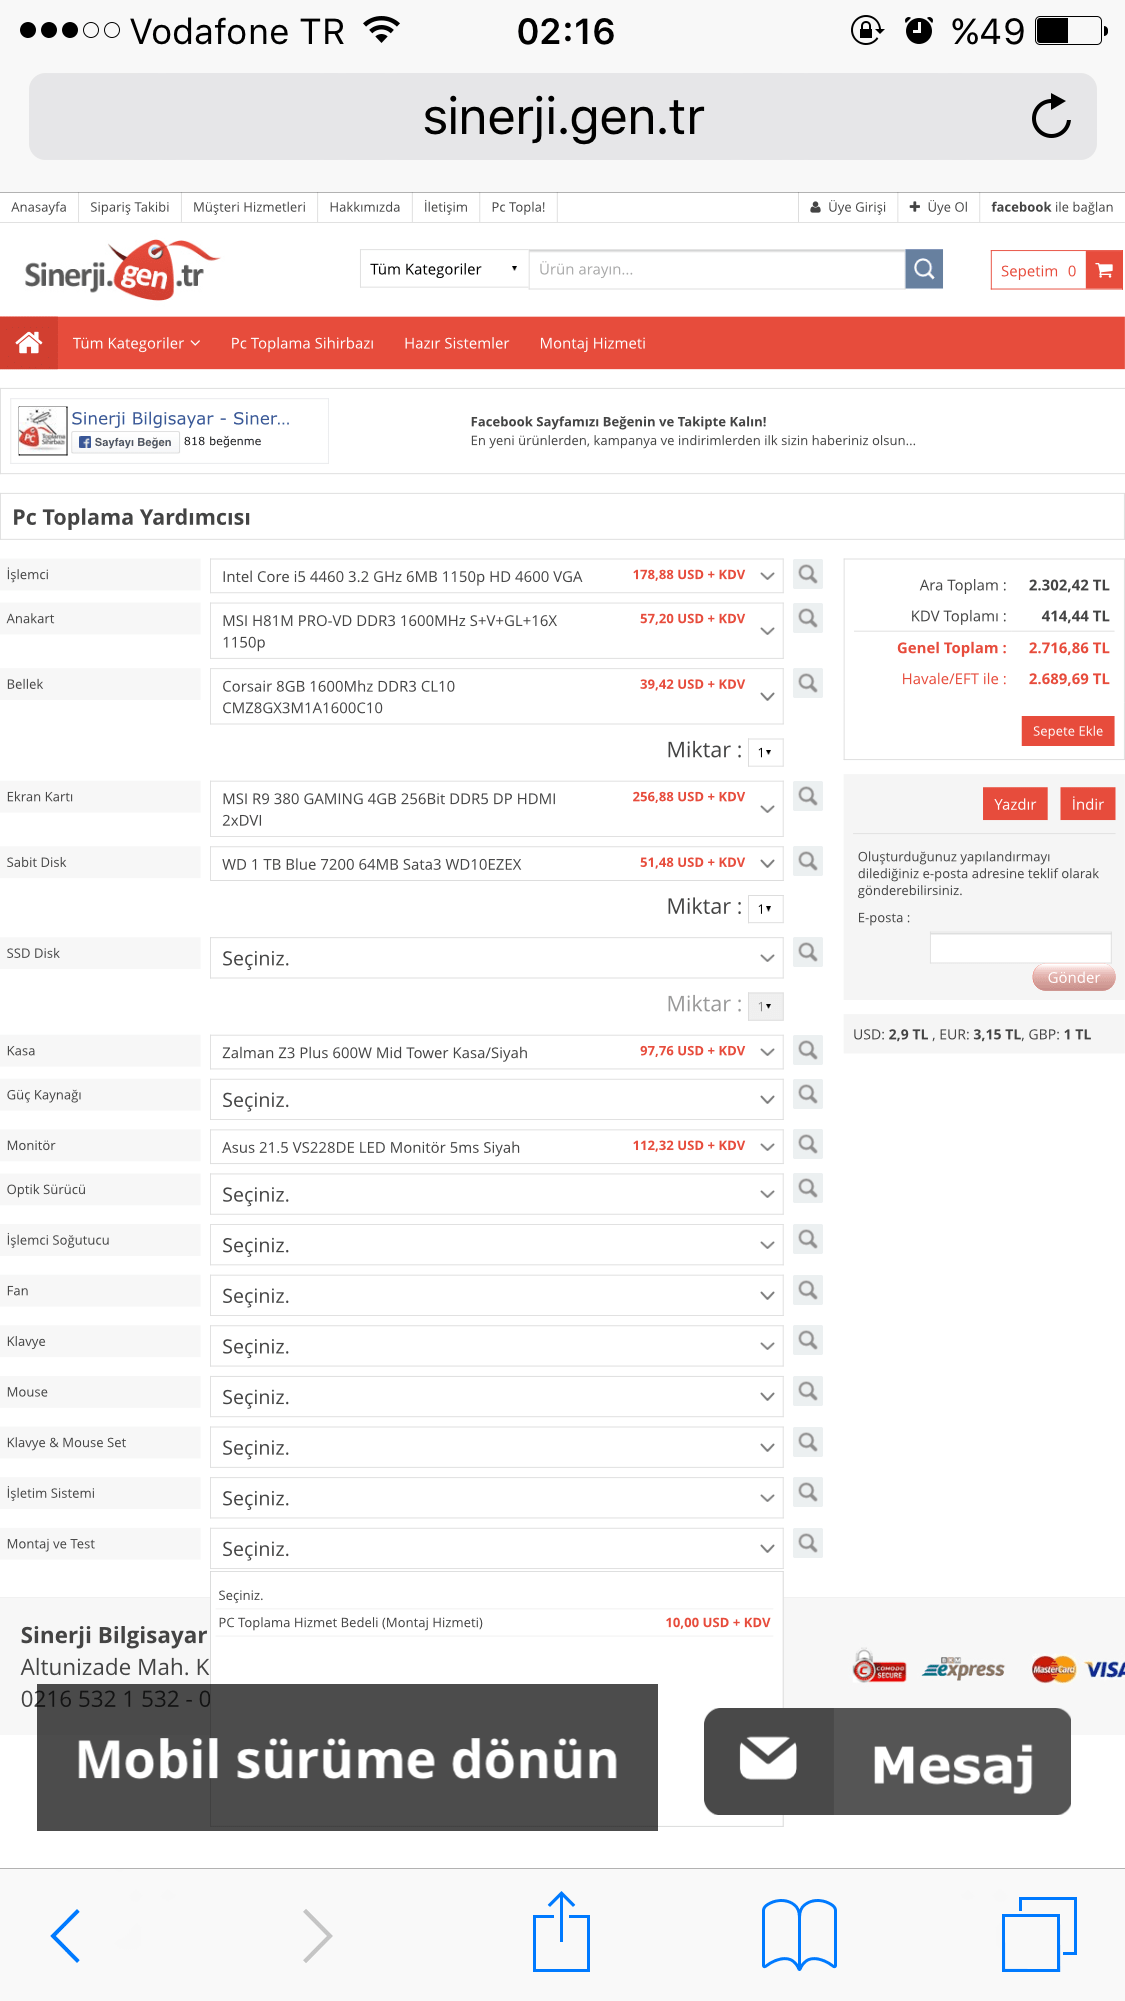Click Mobil sürüme dönün banner
Image resolution: width=1125 pixels, height=2001 pixels.
tap(347, 1757)
